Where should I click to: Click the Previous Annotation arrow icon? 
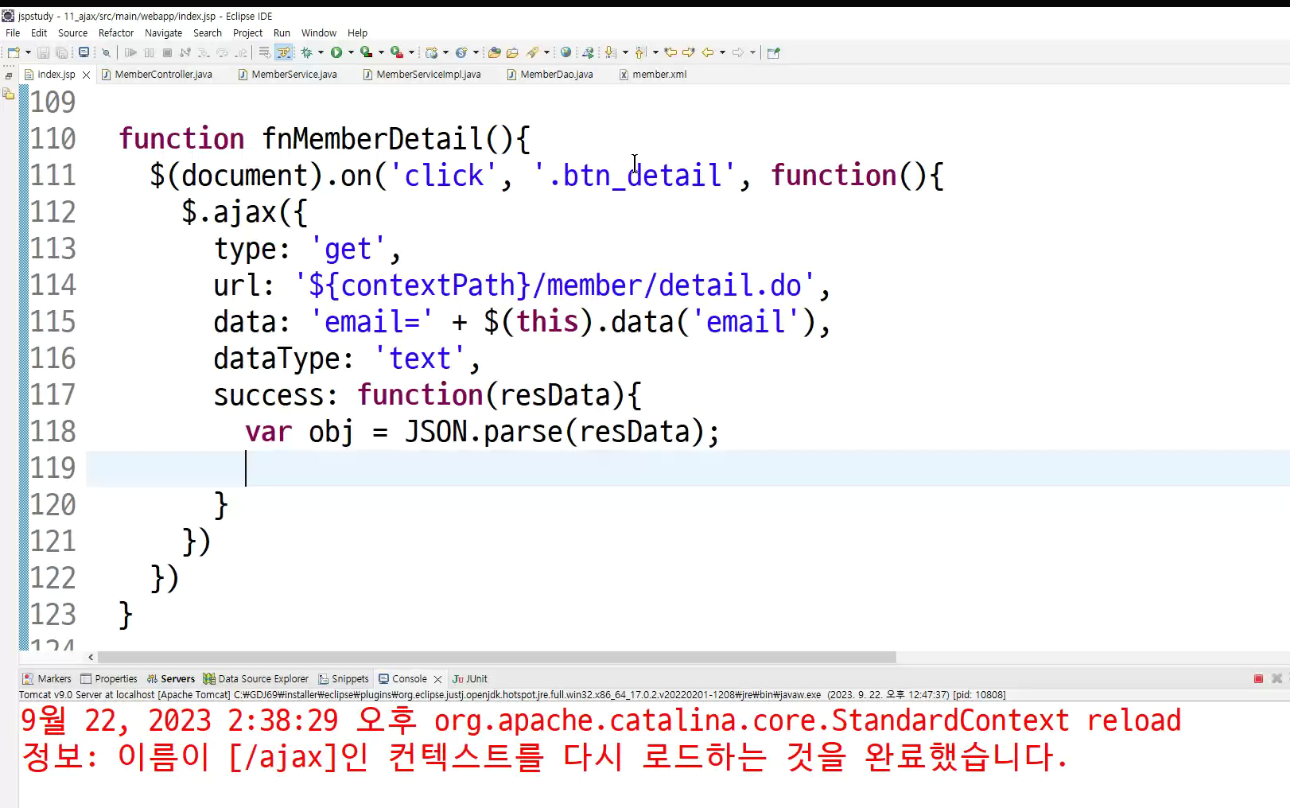pos(639,52)
